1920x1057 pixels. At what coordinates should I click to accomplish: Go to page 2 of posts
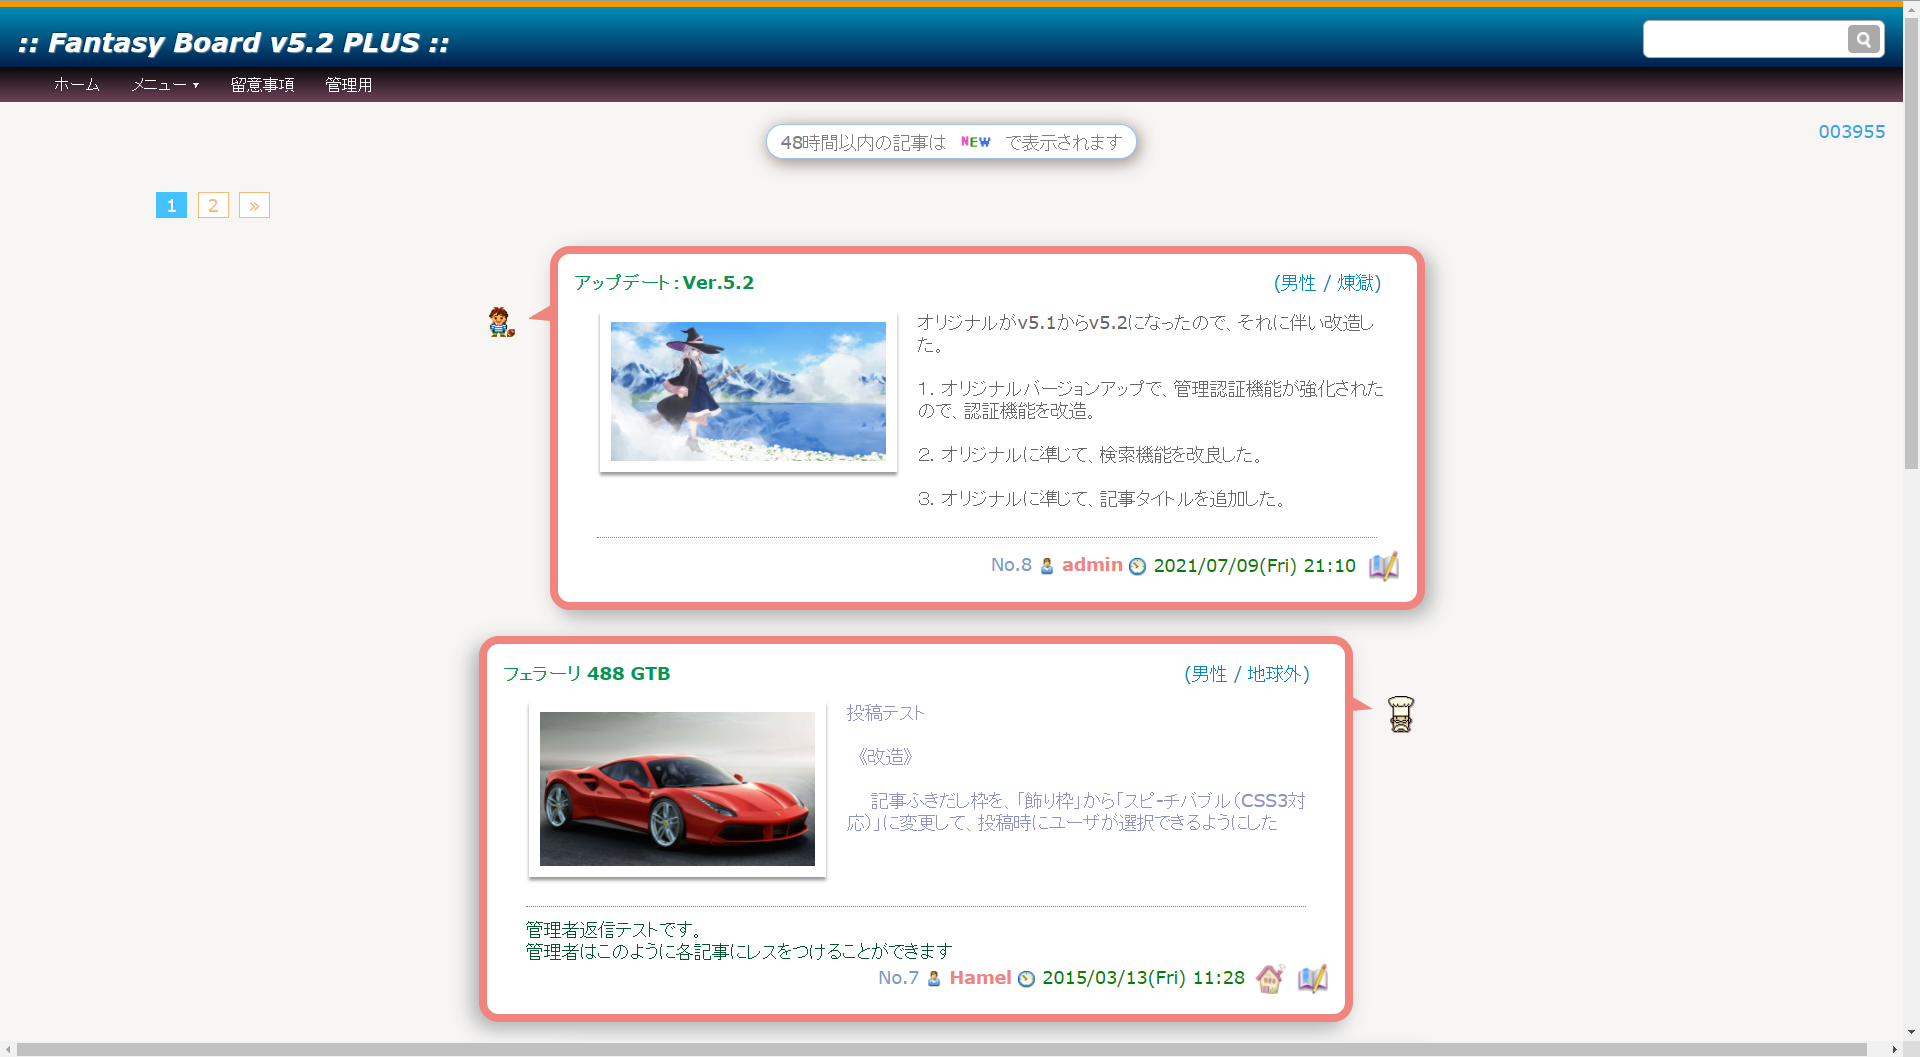click(x=213, y=205)
